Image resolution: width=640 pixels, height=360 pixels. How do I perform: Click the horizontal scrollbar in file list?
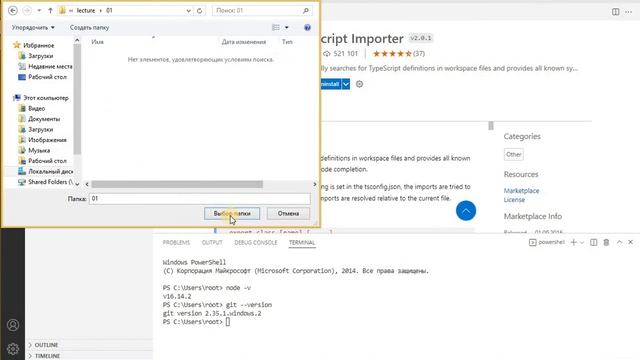[177, 184]
